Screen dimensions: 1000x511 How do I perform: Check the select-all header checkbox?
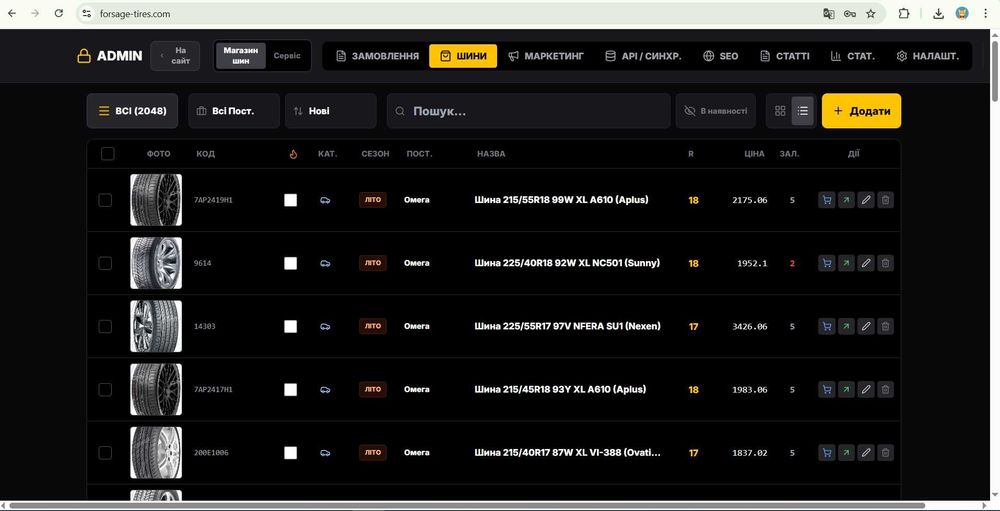pos(108,154)
